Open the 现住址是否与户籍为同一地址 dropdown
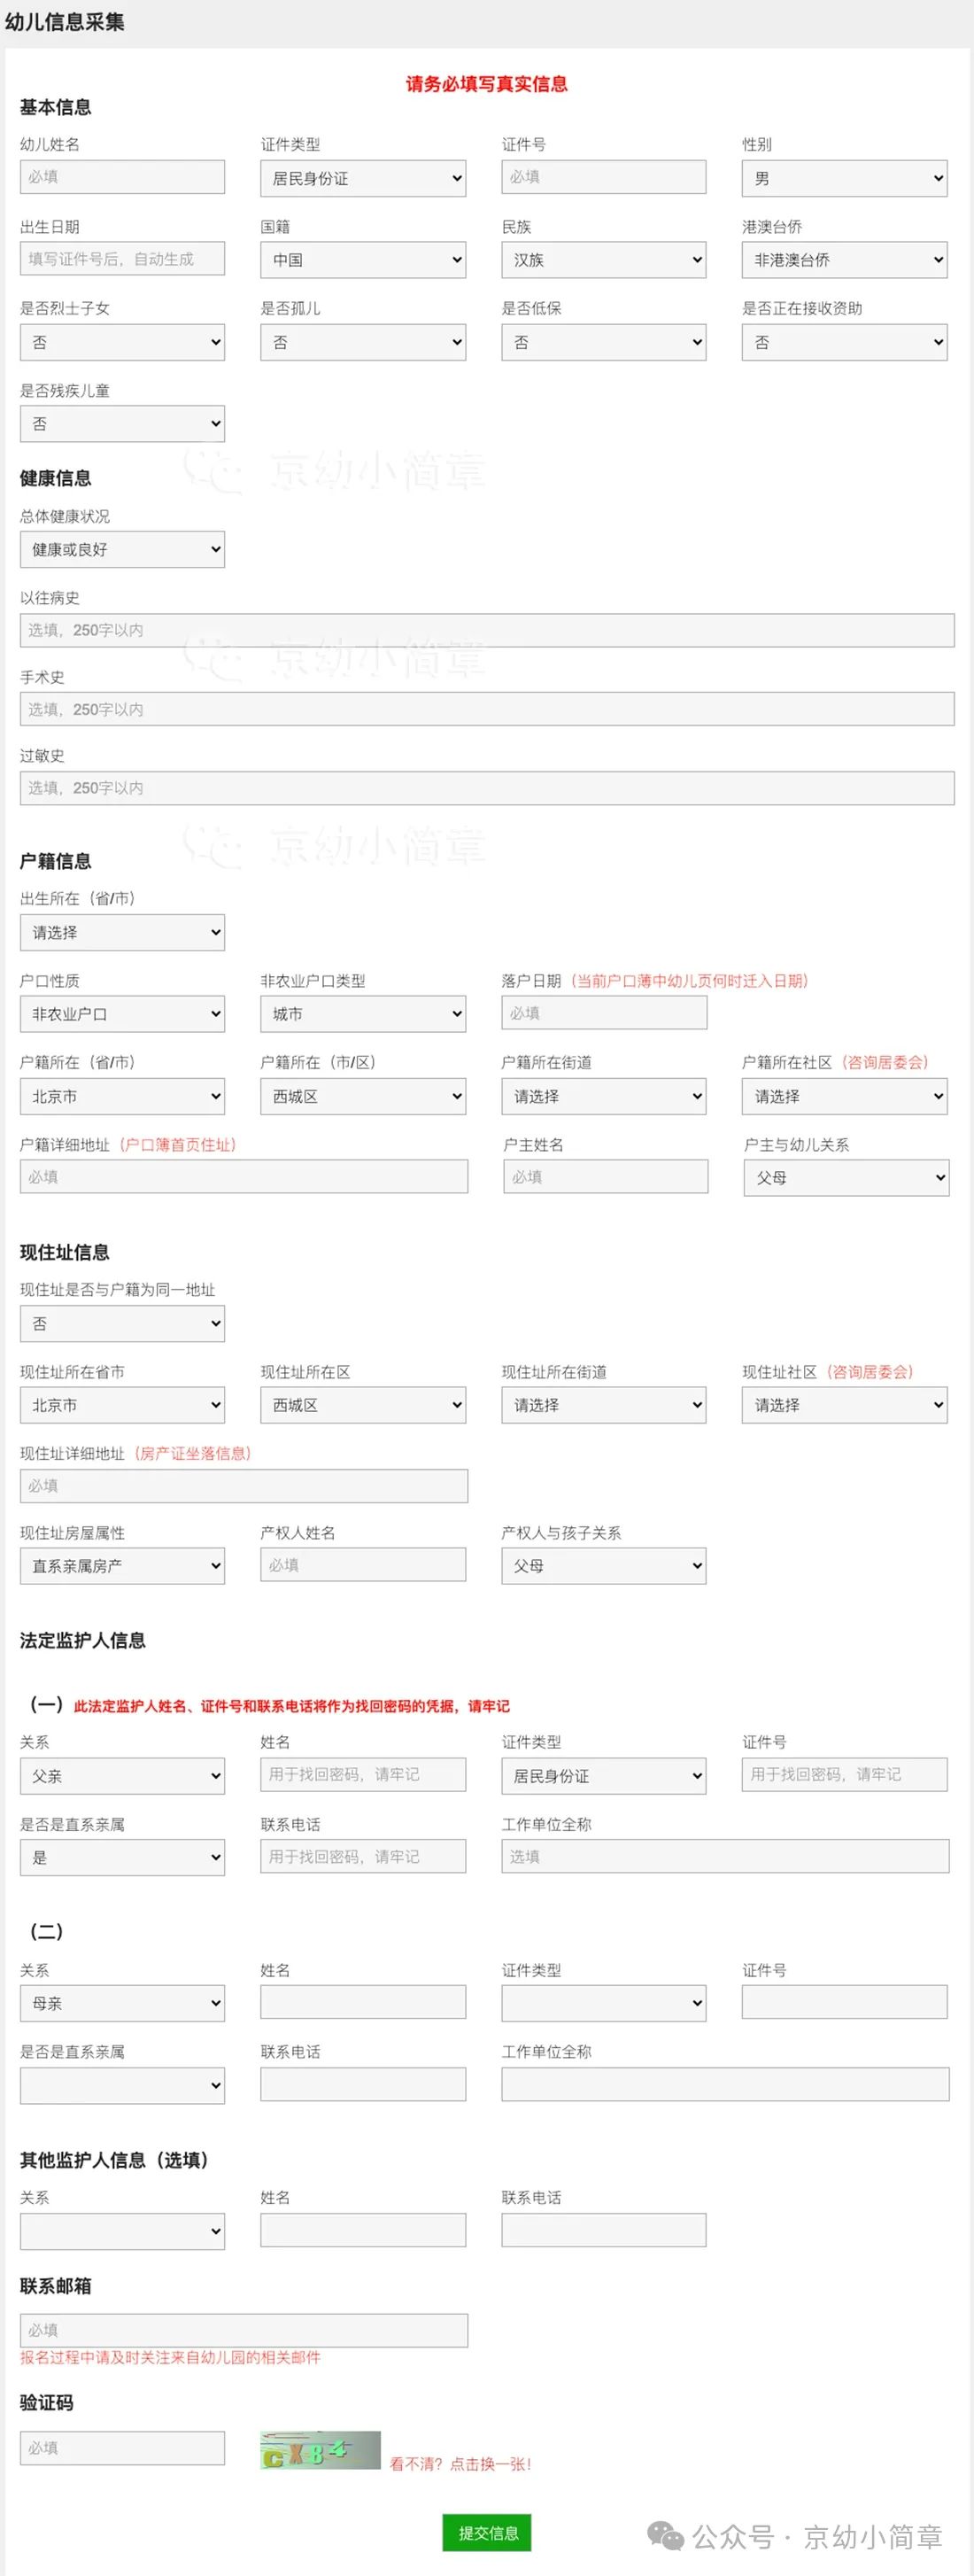 pos(122,1324)
